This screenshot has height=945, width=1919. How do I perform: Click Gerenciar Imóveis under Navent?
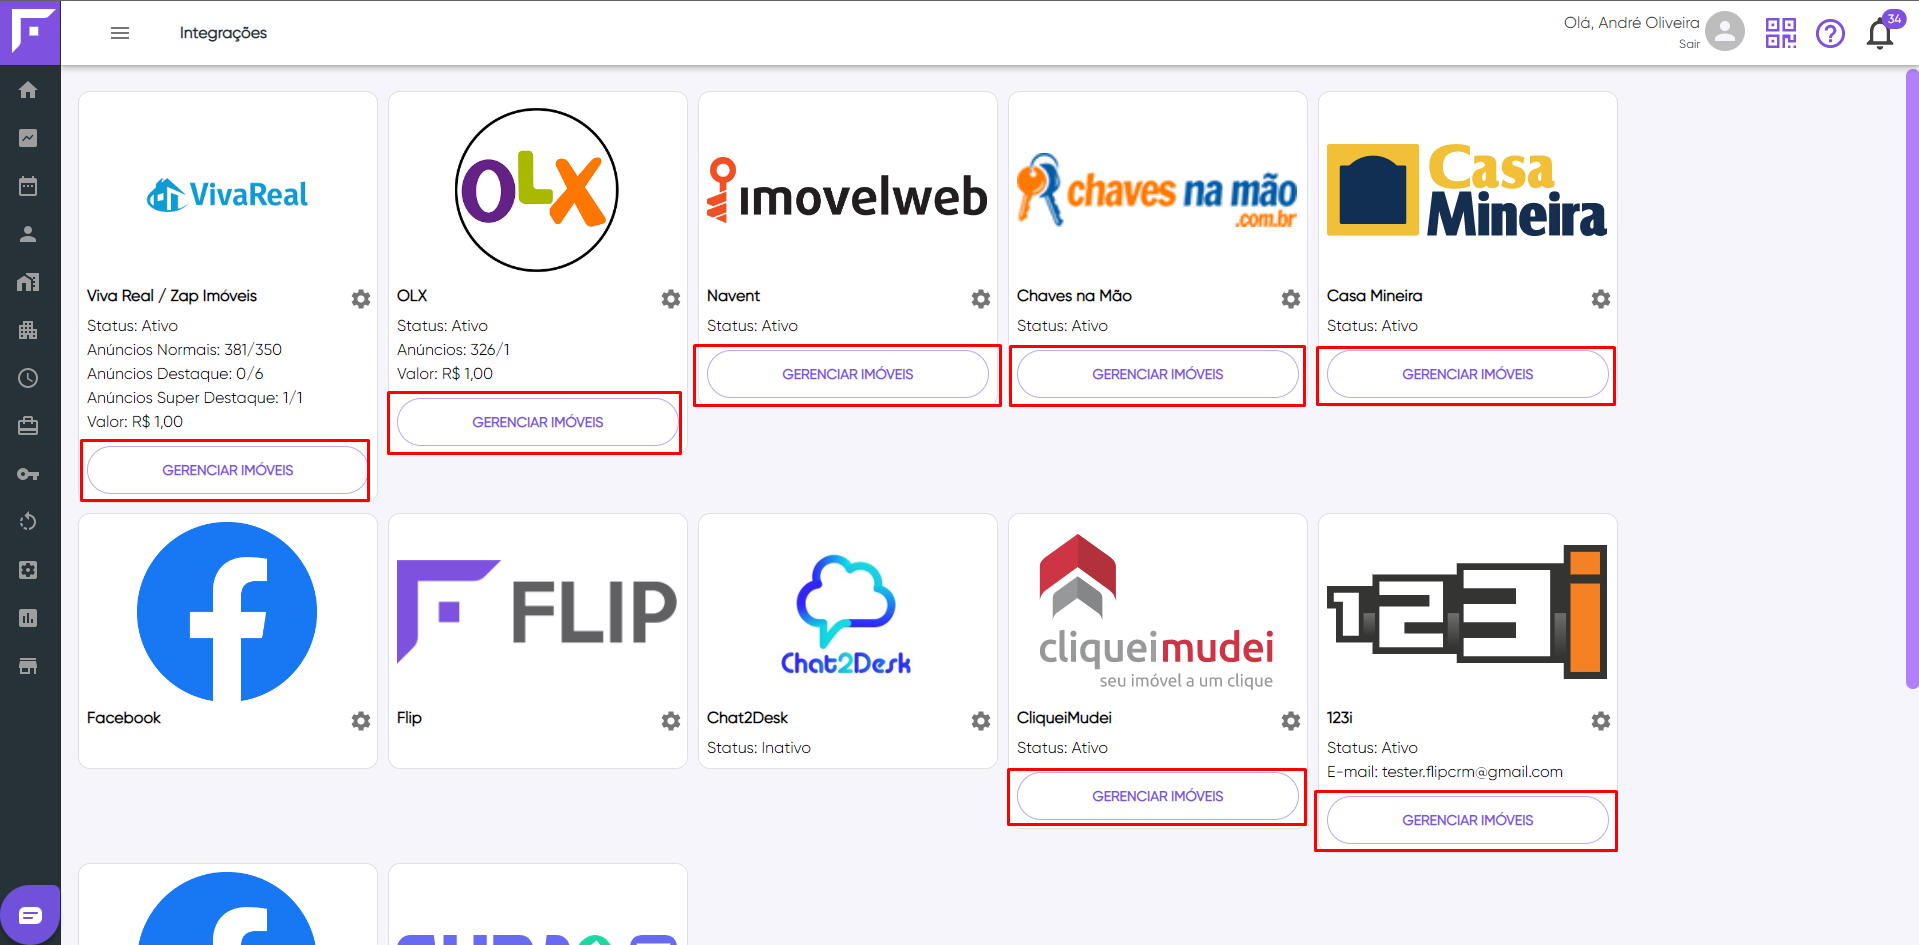coord(848,374)
